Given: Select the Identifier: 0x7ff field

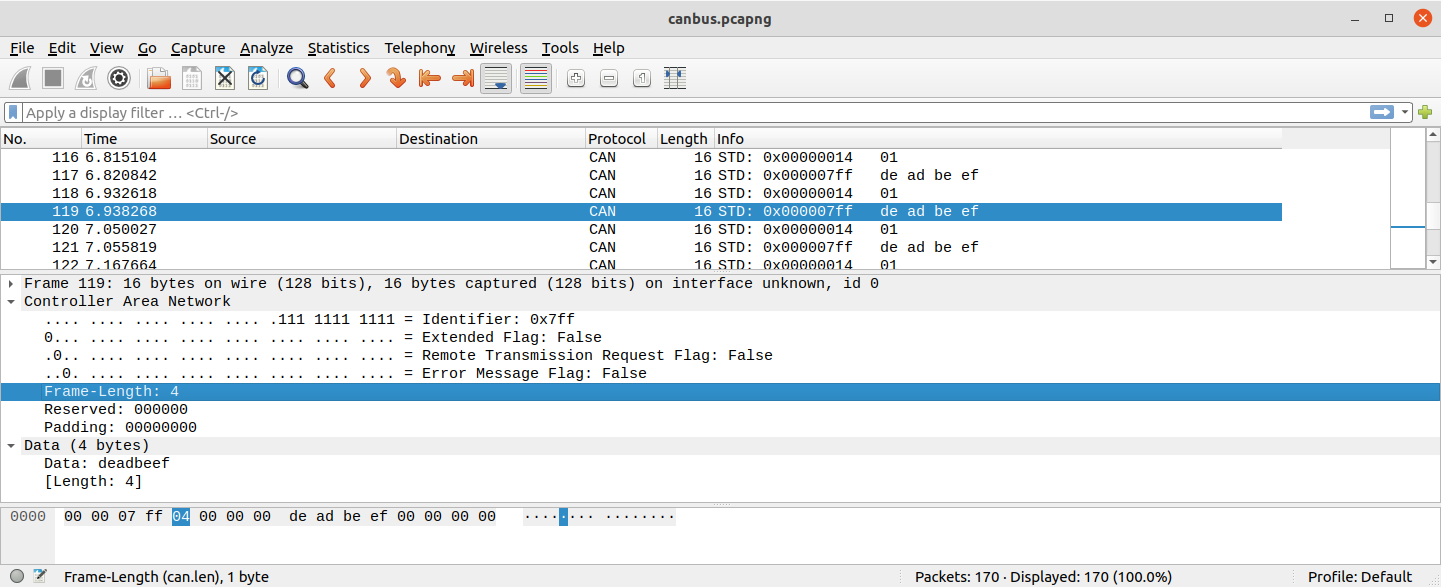Looking at the screenshot, I should 720,319.
